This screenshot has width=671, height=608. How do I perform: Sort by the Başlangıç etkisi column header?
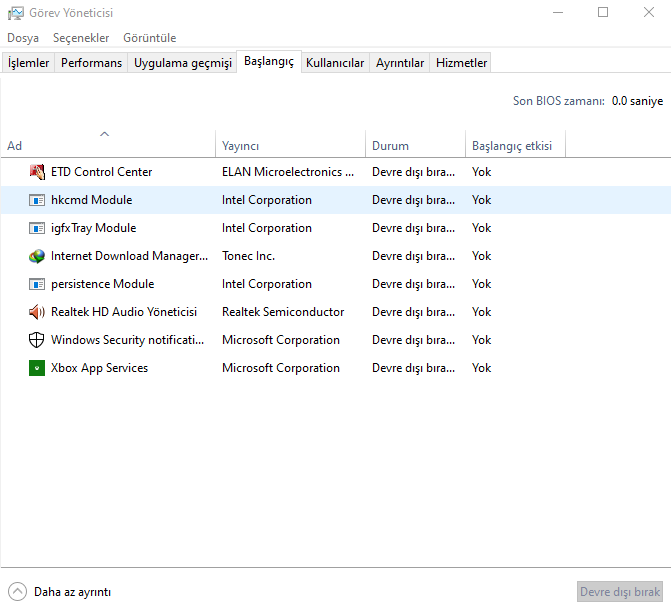(515, 144)
